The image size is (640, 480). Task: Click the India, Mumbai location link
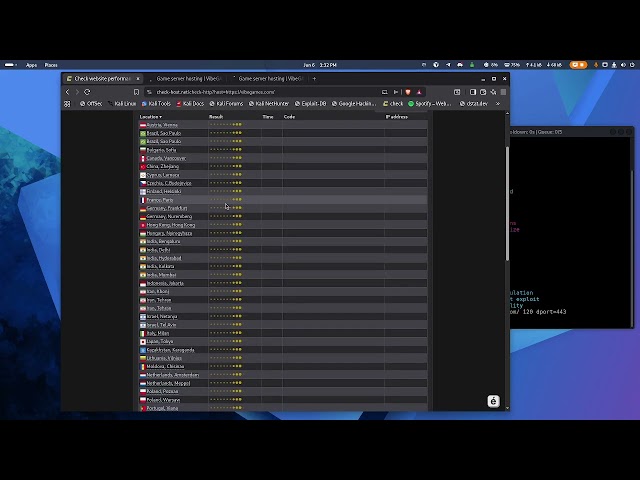click(x=161, y=275)
